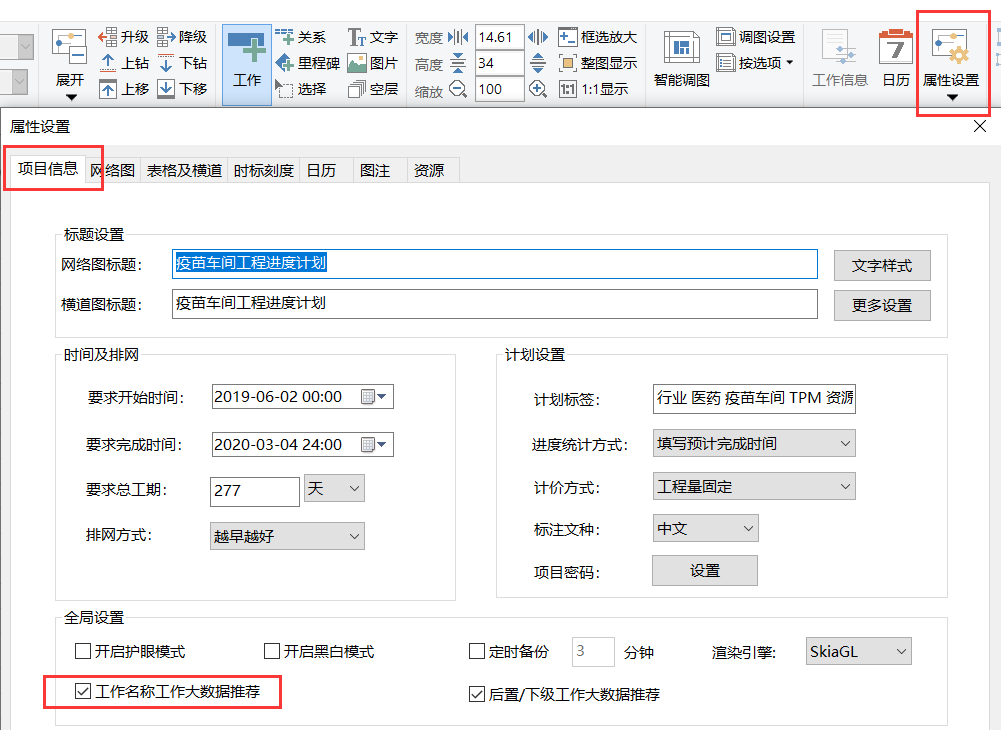Use 框选放大 box zoom tool

pos(598,37)
